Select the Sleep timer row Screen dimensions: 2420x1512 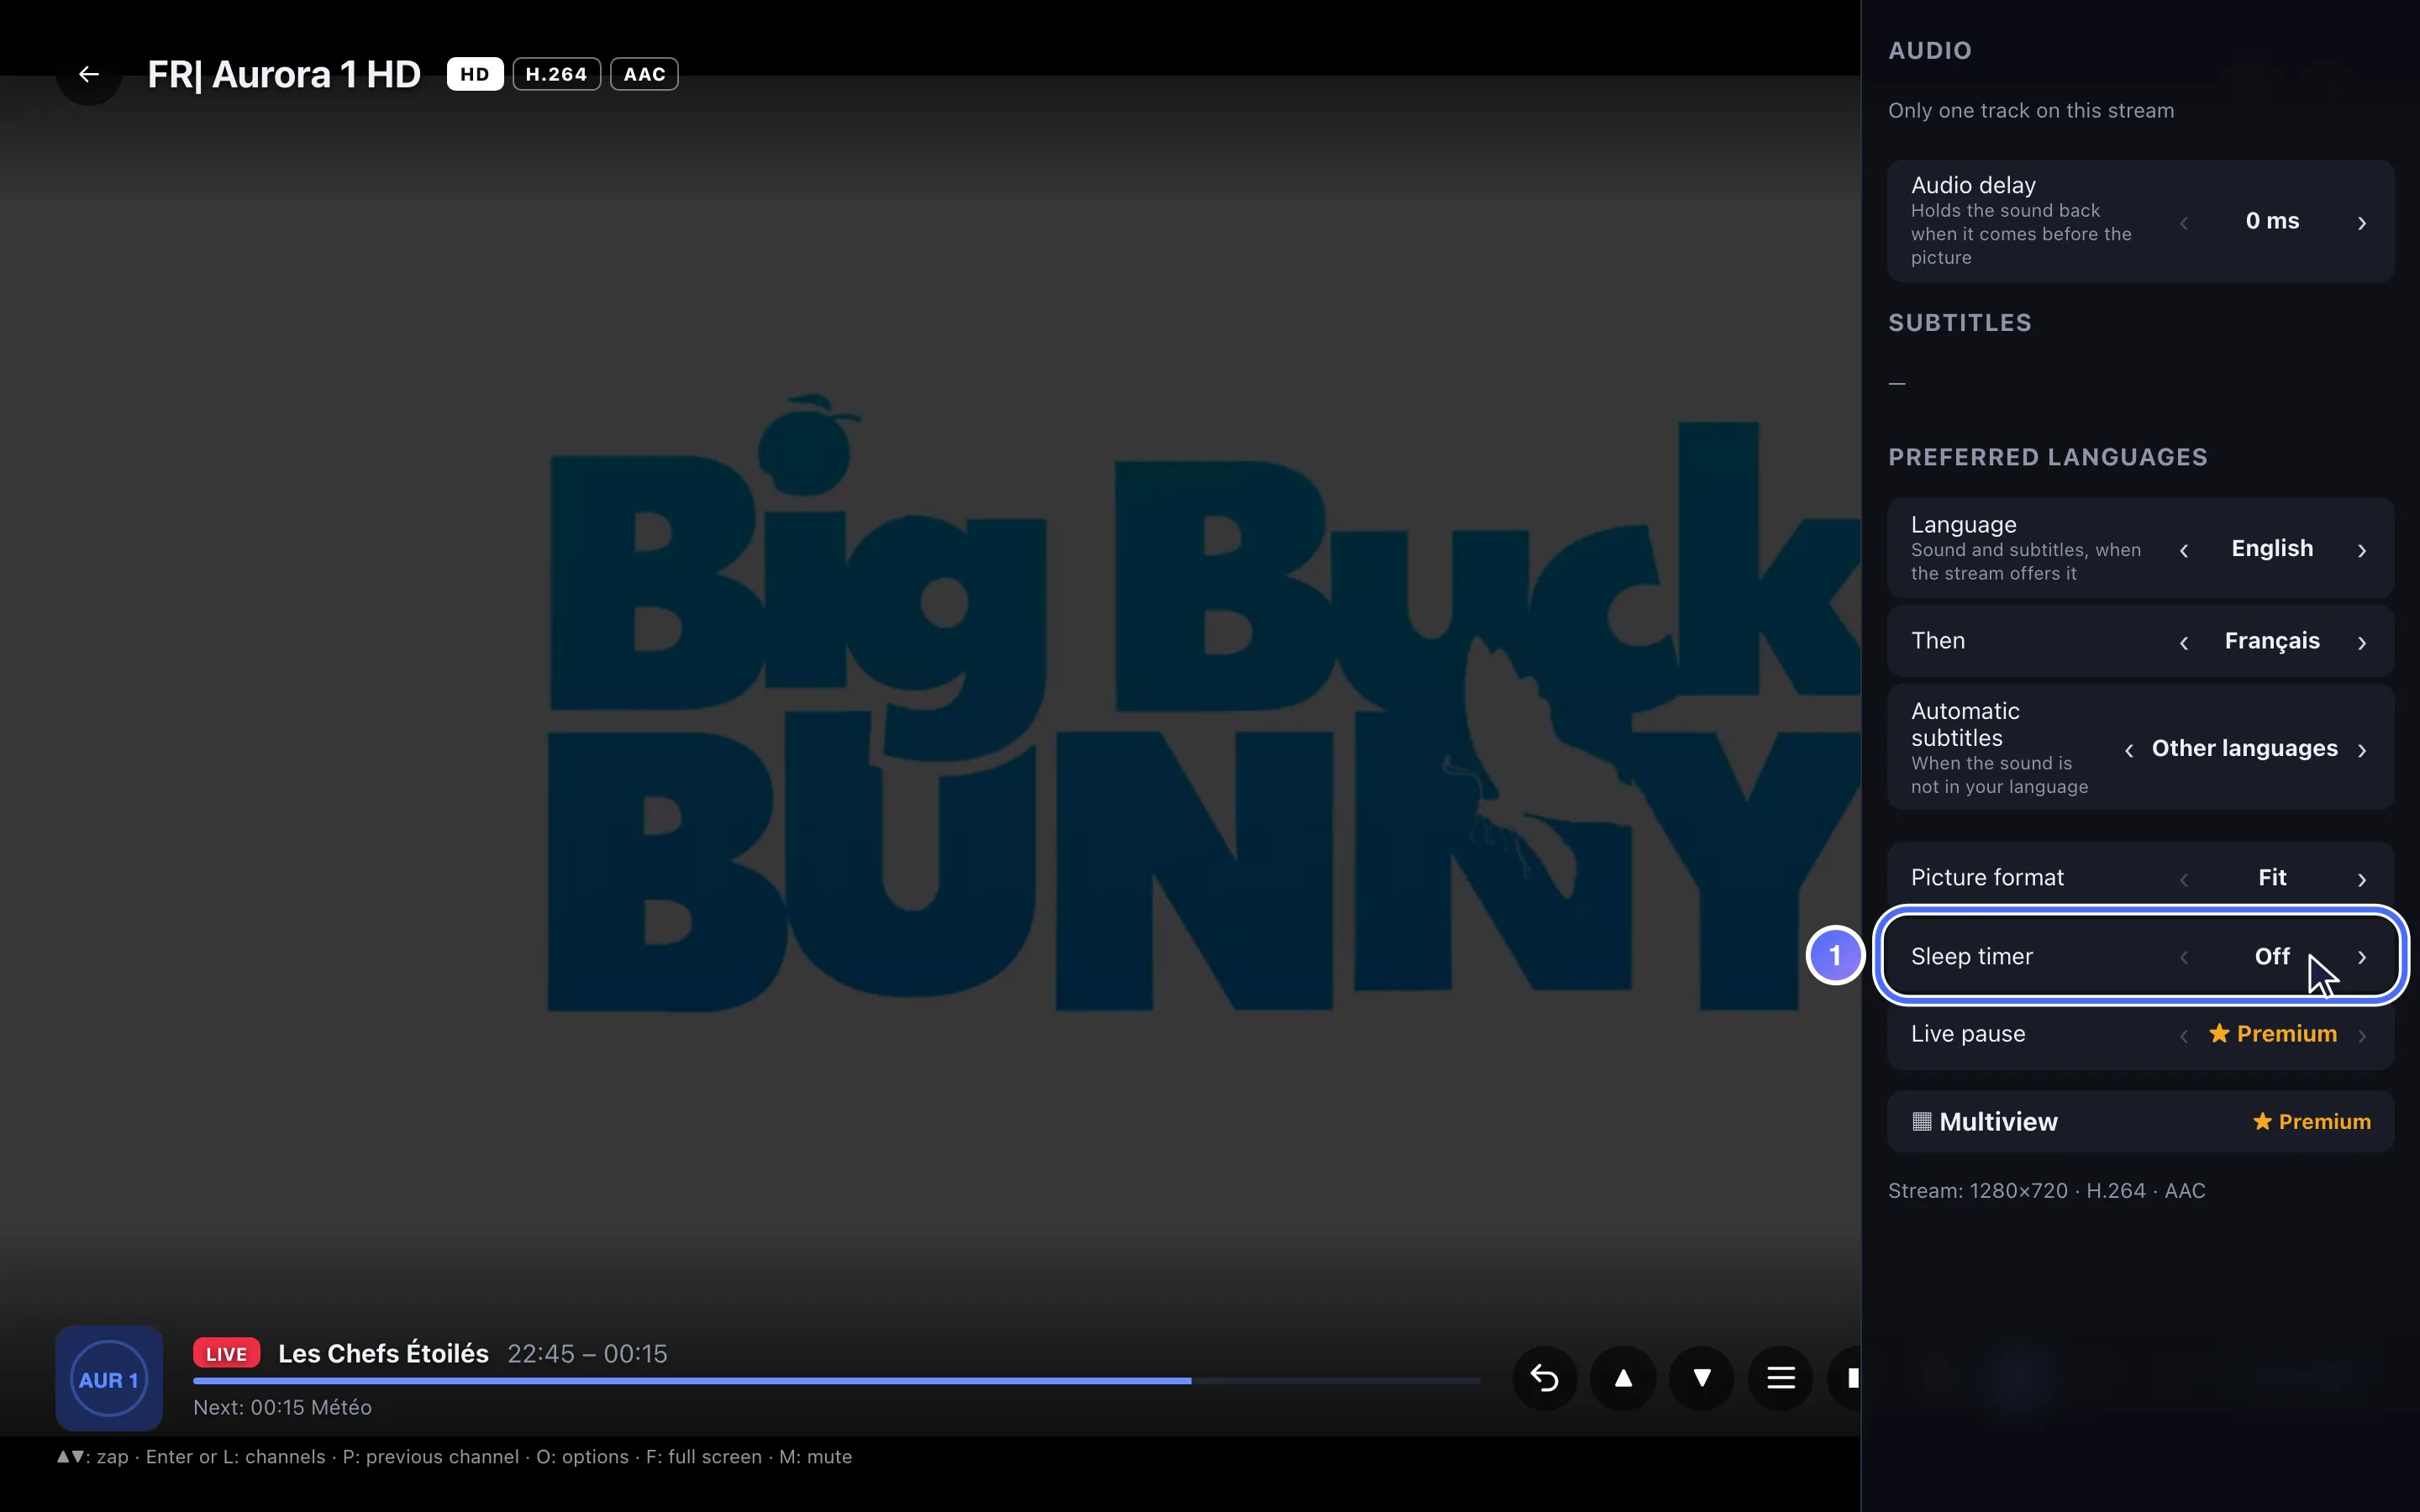tap(2140, 956)
